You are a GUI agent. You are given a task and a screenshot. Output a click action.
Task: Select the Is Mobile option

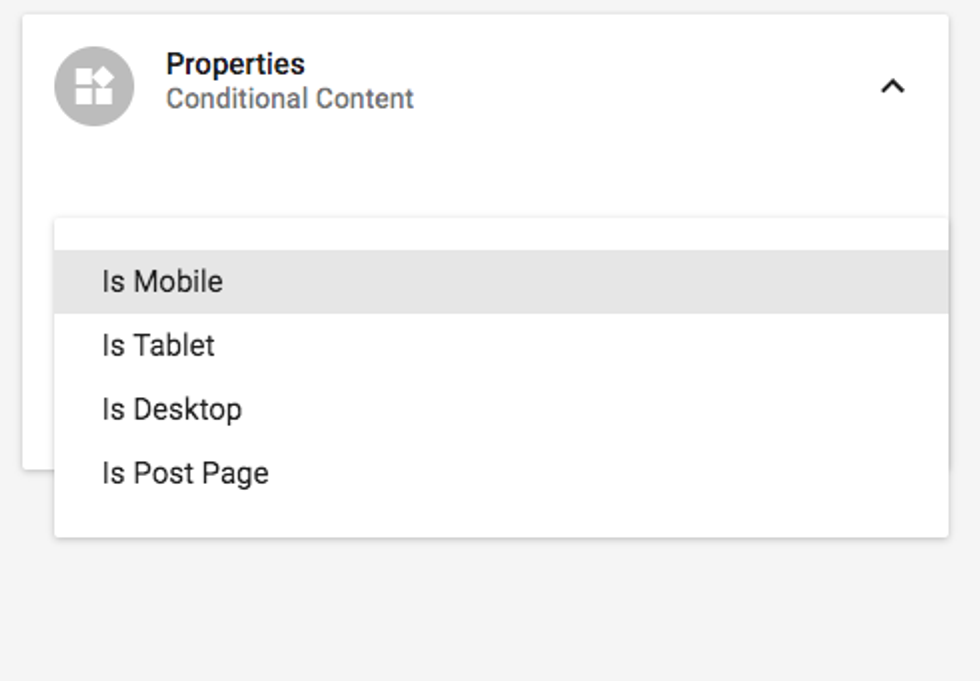162,282
